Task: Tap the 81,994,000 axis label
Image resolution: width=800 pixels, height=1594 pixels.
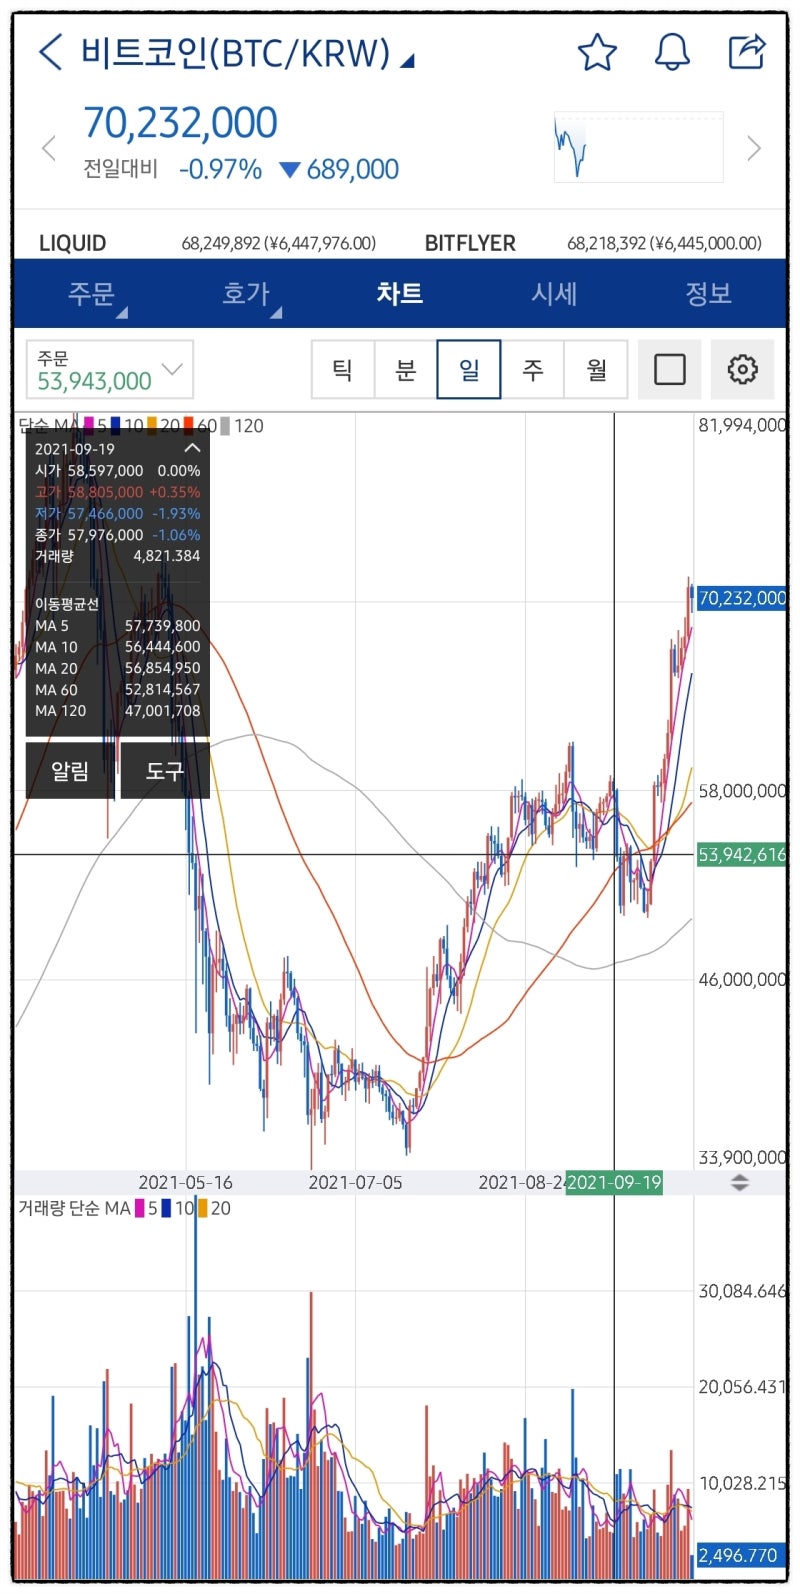Action: click(x=742, y=426)
